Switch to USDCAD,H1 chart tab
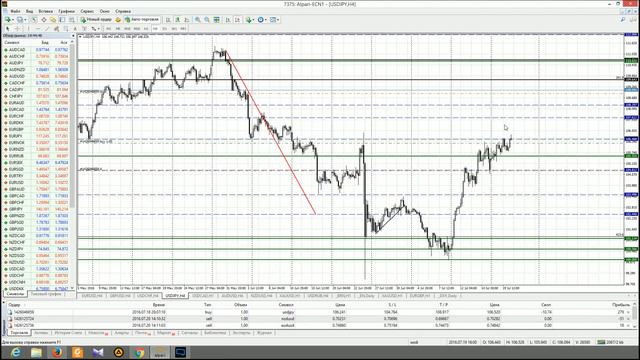Screen dimensions: 640x360 pos(203,296)
